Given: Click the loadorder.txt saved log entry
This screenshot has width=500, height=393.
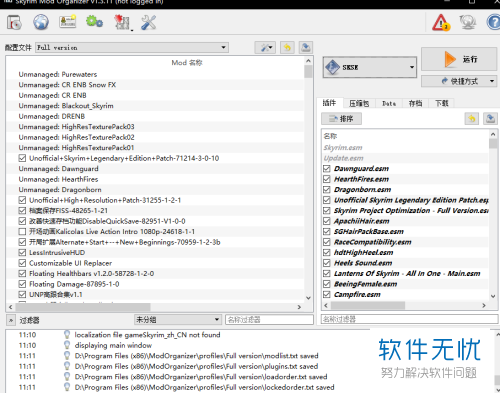Looking at the screenshot, I should pos(201,377).
